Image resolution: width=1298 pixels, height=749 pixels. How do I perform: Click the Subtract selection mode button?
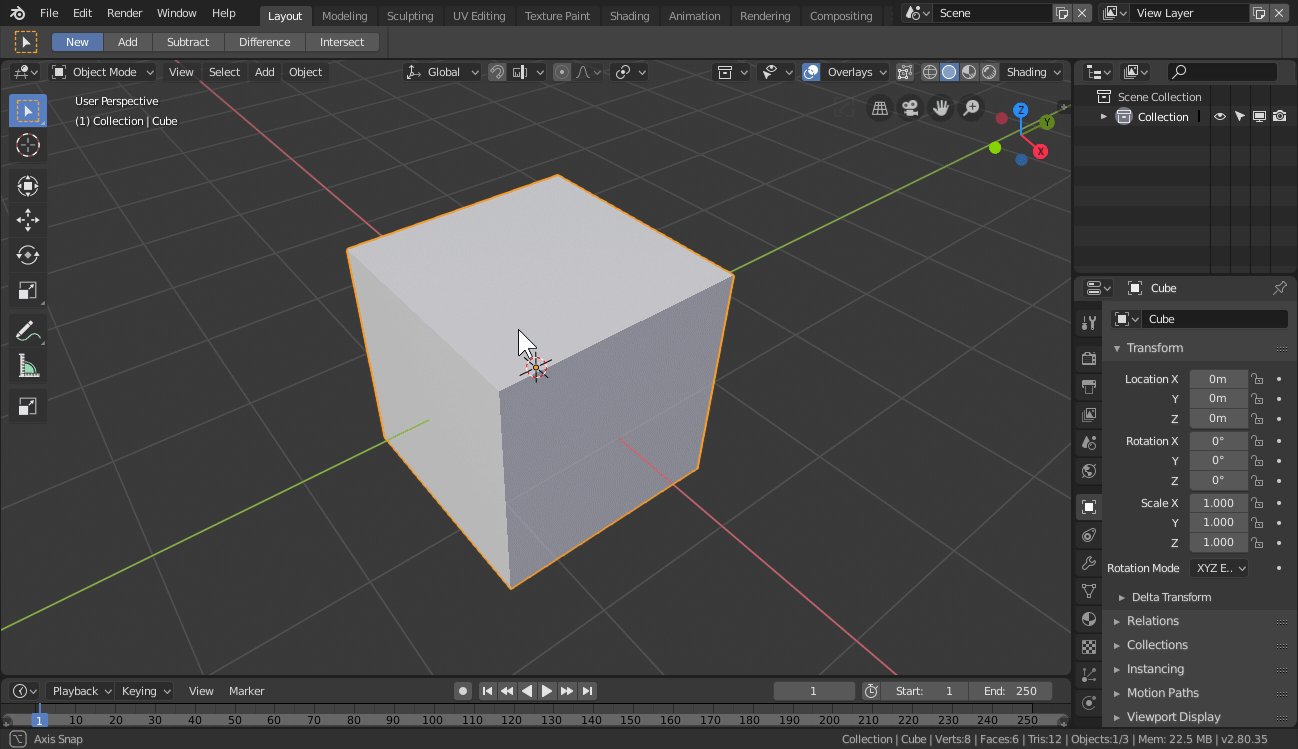coord(188,42)
